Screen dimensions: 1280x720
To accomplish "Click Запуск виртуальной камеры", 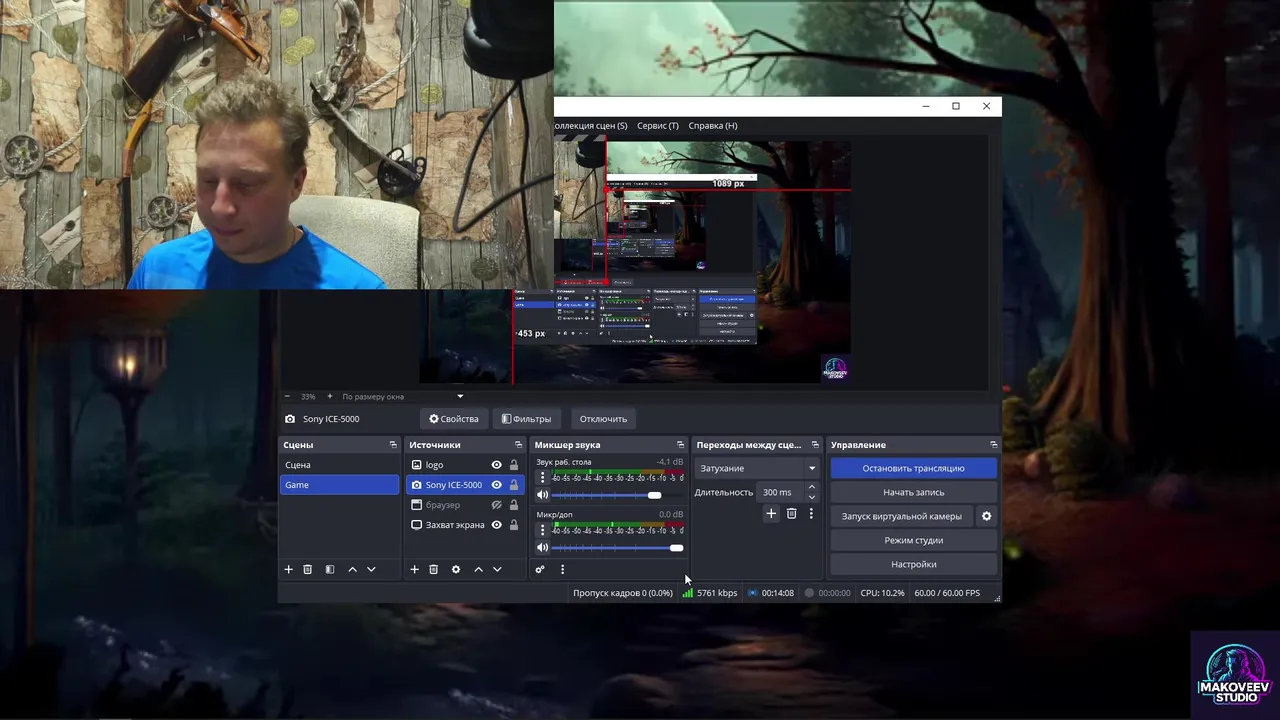I will point(901,516).
